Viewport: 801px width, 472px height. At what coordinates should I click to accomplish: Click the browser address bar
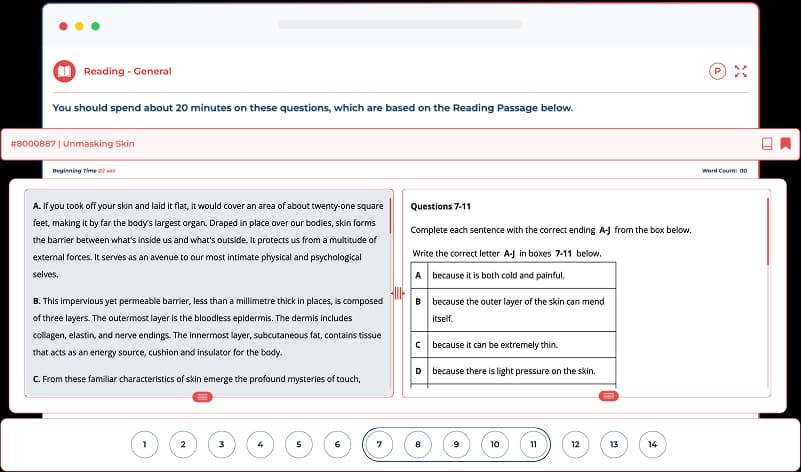pos(400,24)
